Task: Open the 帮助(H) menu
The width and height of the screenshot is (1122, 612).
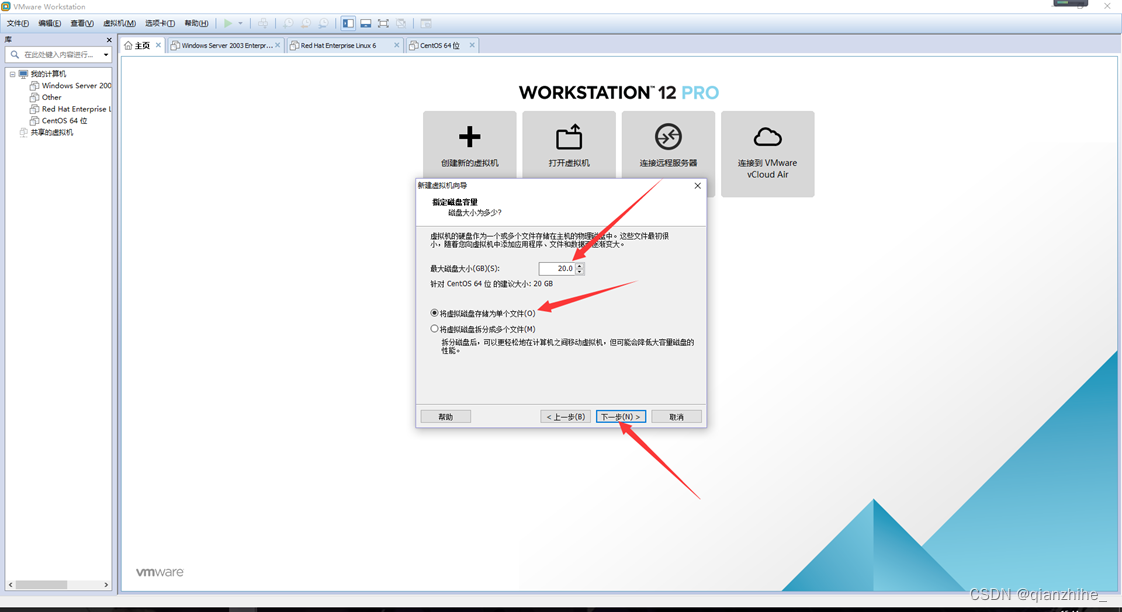Action: (196, 23)
